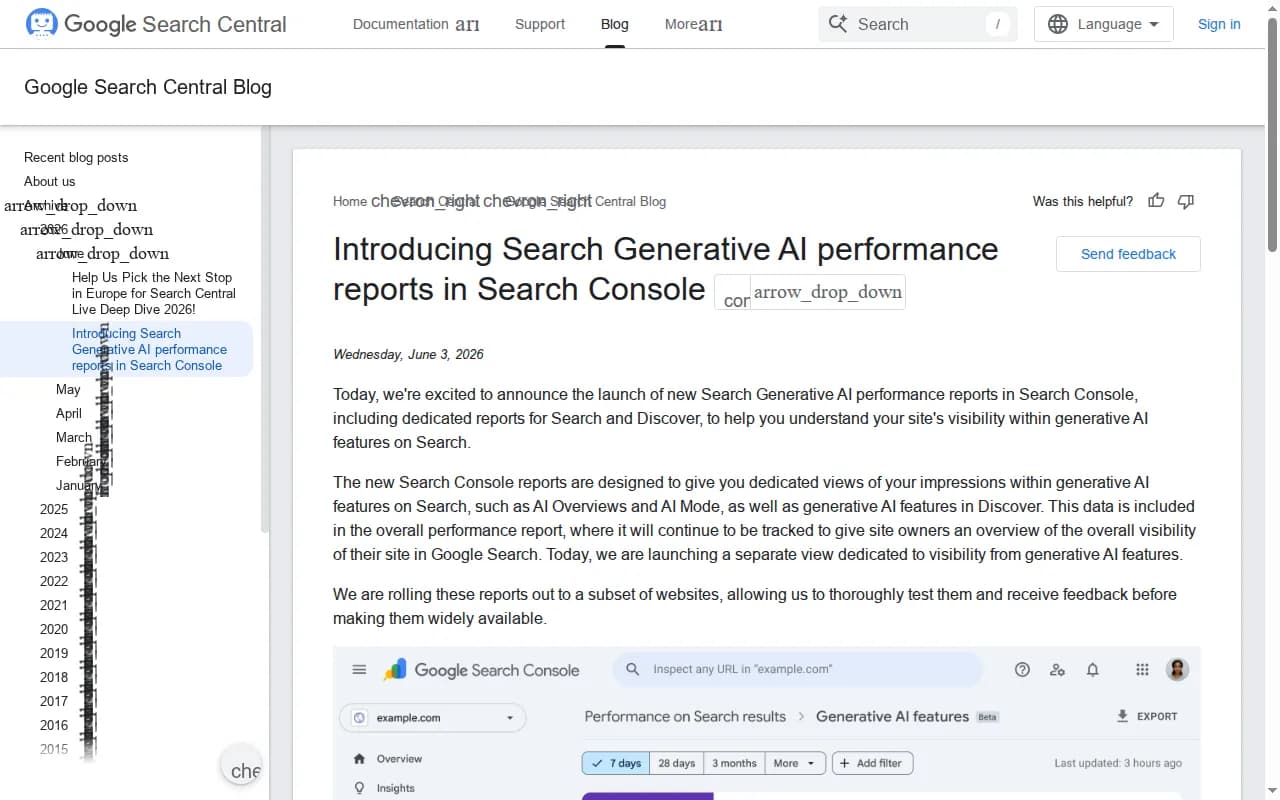Open the Support tab

coord(540,24)
